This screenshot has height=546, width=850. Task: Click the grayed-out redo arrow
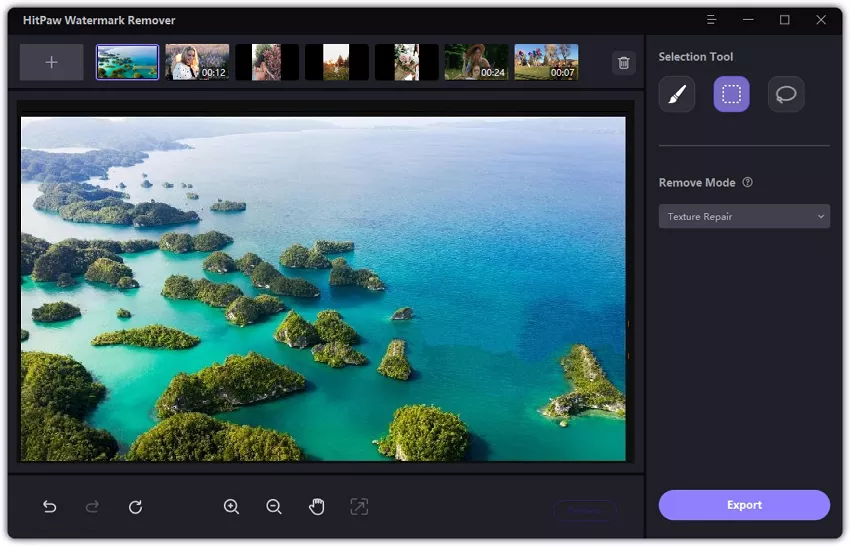92,506
